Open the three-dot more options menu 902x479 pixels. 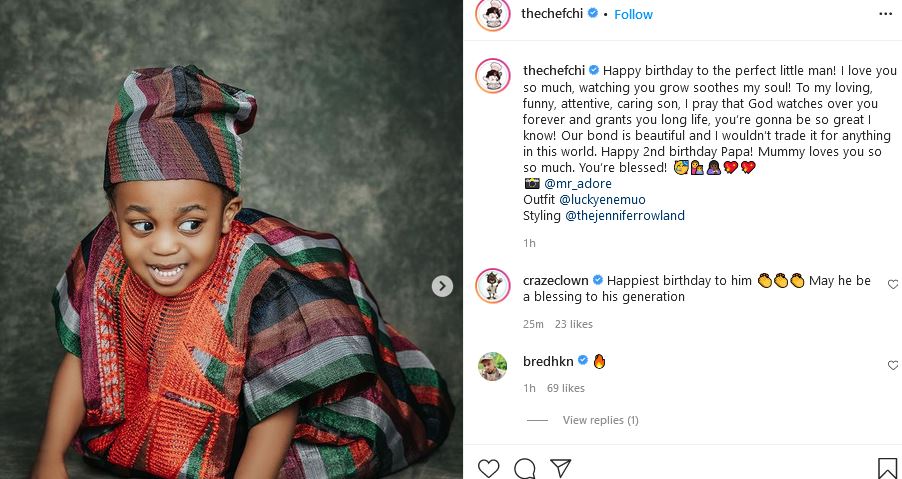(886, 14)
